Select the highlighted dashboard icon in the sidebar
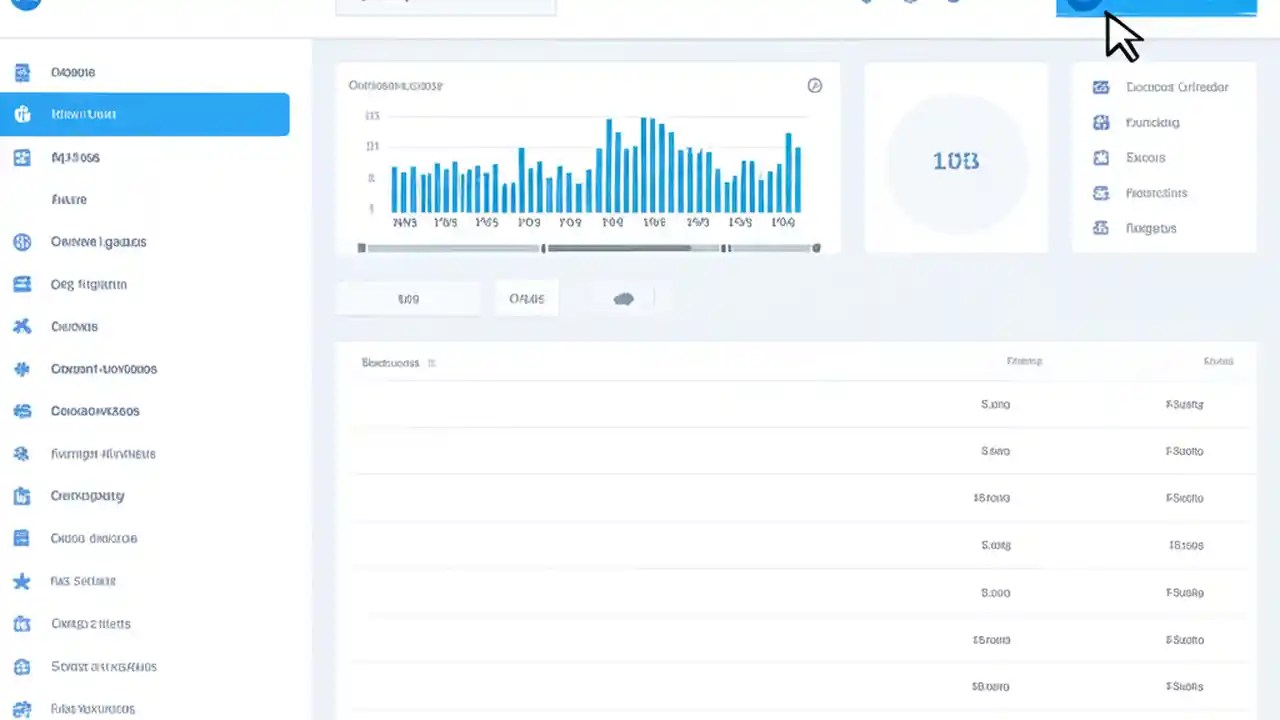 pos(22,114)
